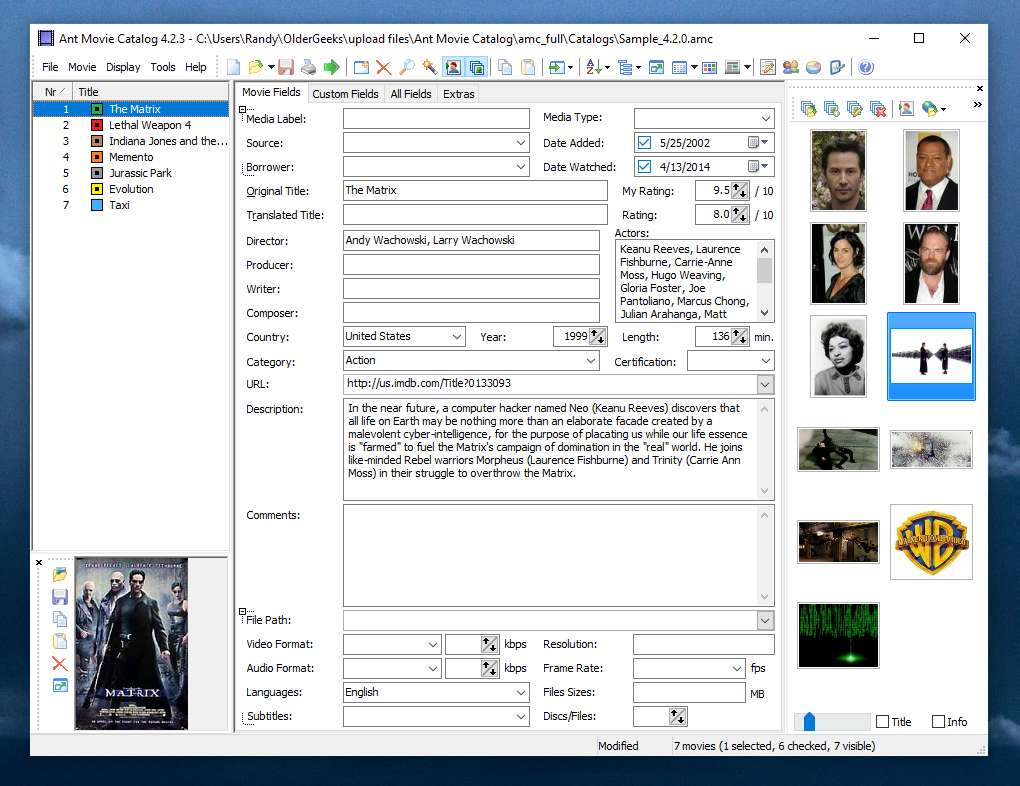Switch to the Custom Fields tab
The image size is (1020, 786).
[345, 94]
